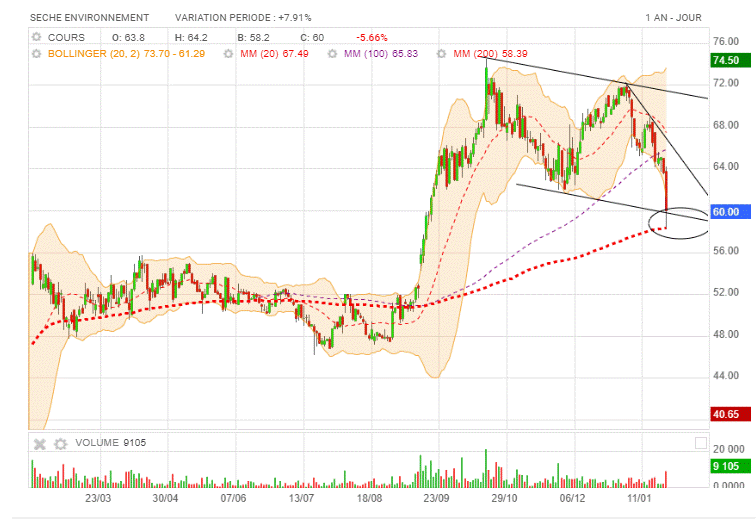Click the 44.00 price axis label

(x=726, y=376)
